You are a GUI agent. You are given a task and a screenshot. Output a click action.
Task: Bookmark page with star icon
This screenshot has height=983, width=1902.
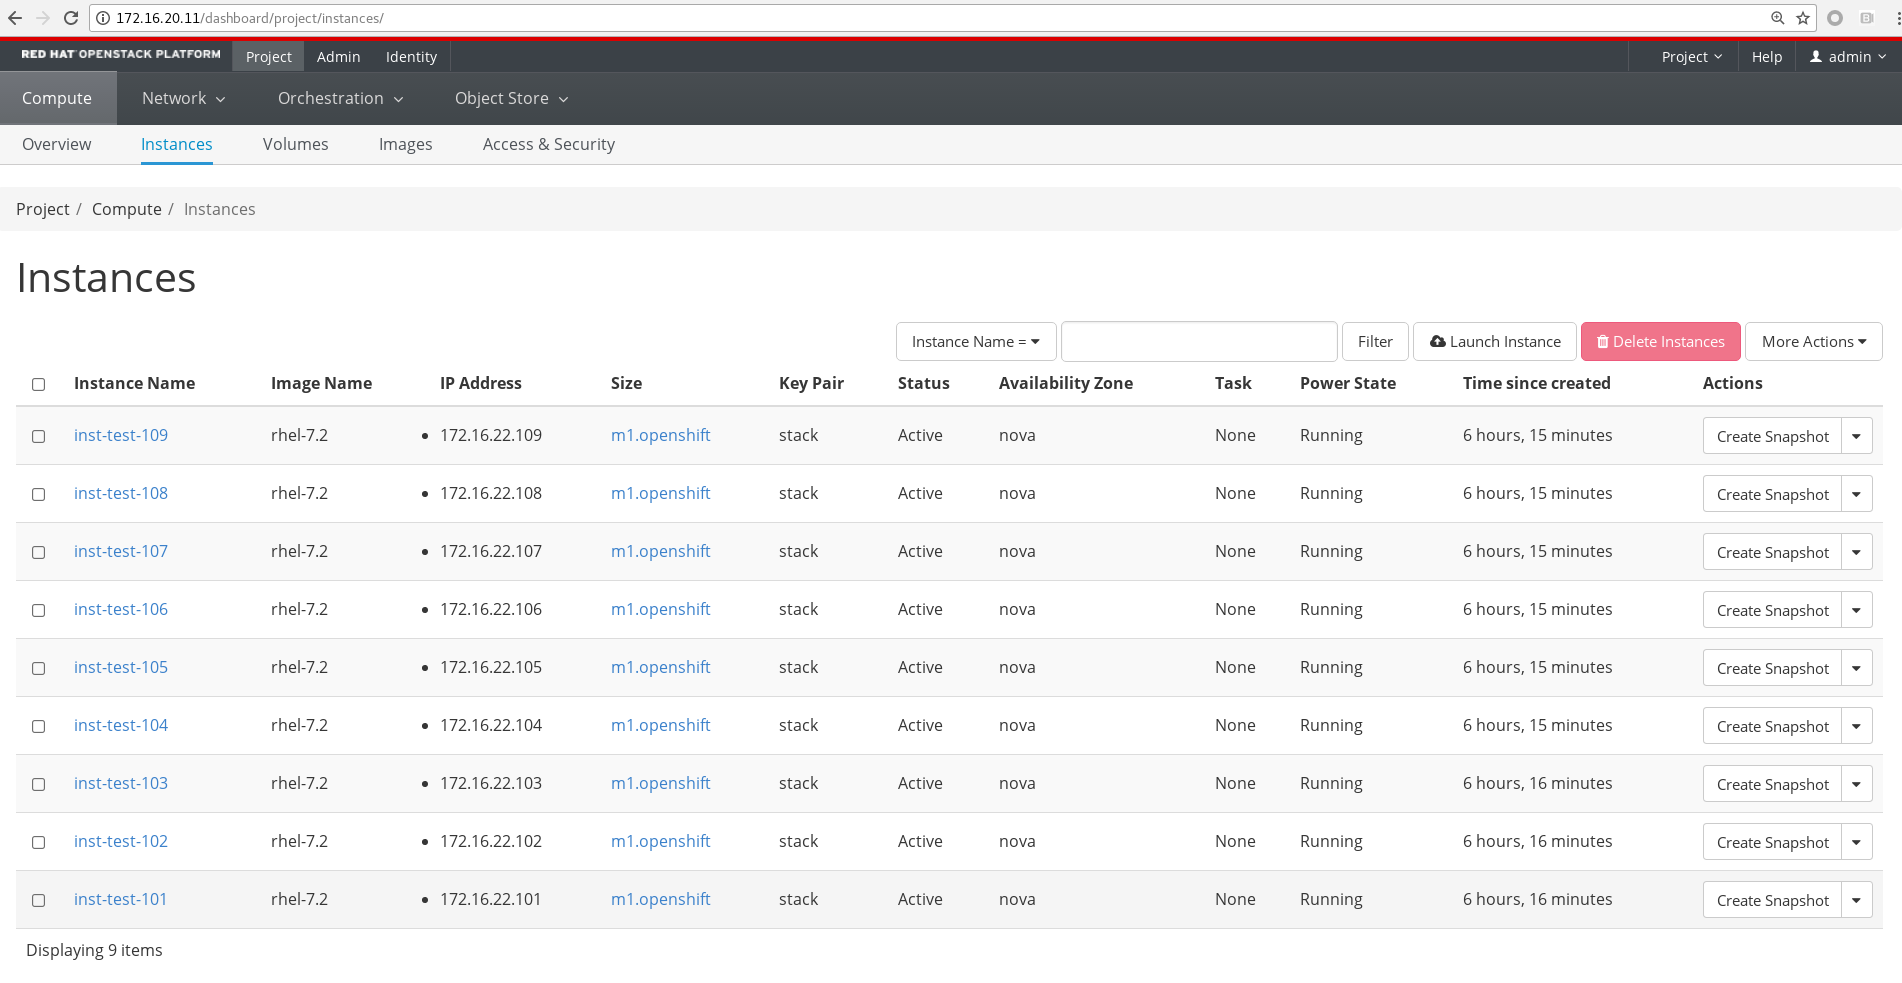tap(1803, 18)
